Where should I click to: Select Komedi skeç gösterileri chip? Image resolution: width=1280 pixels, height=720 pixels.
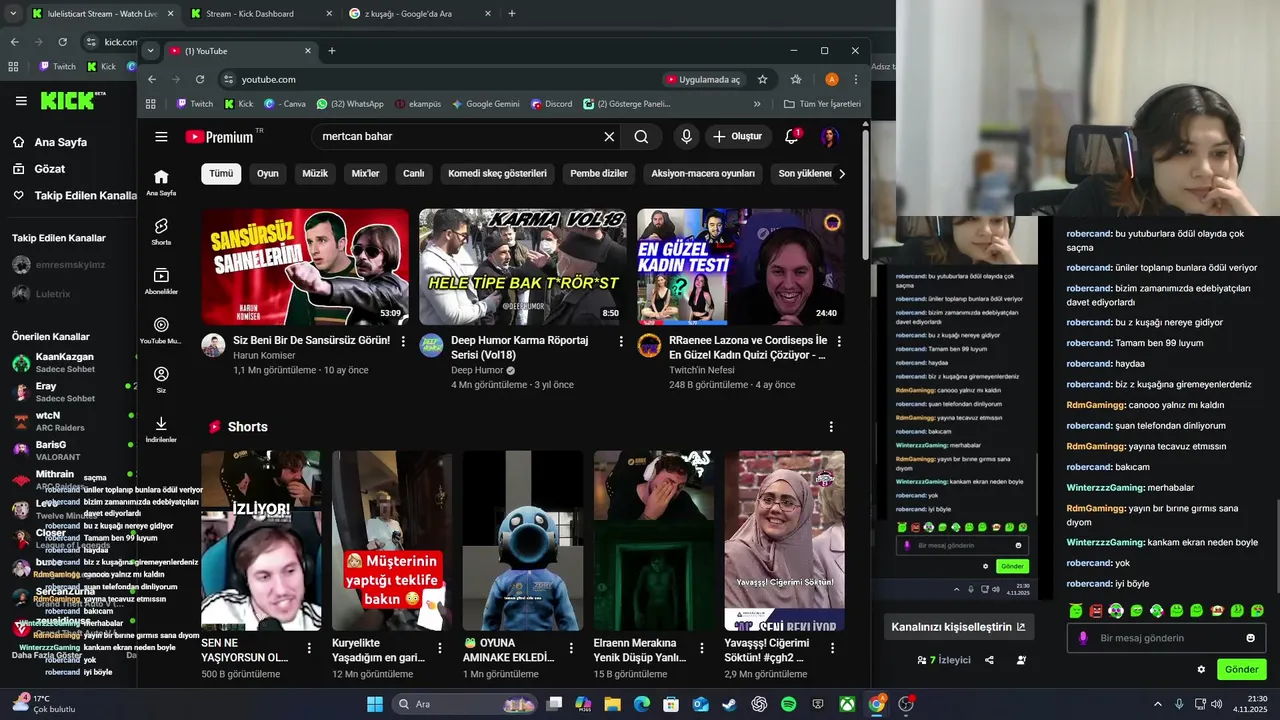pos(498,173)
